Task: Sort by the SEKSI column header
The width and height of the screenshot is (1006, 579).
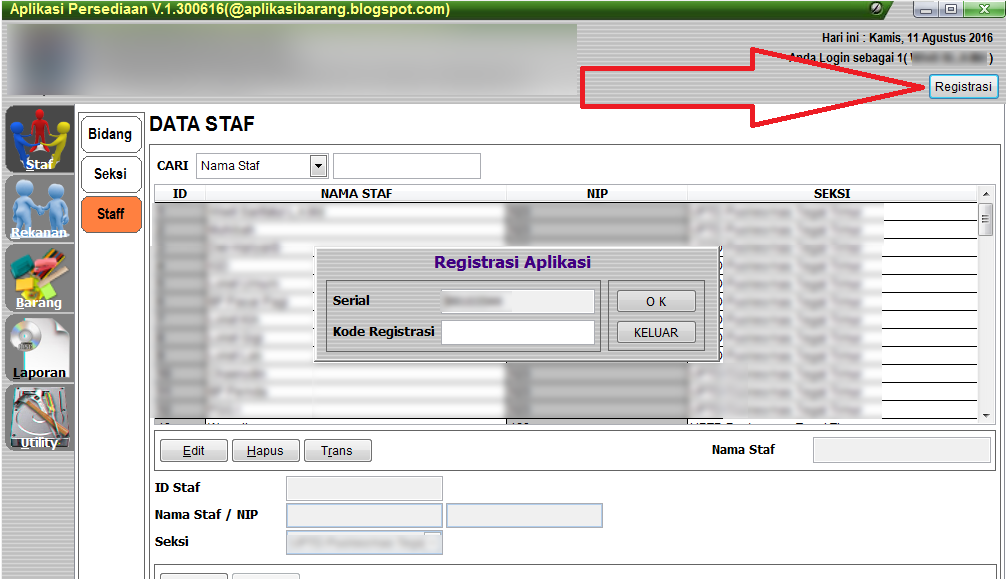Action: 832,193
